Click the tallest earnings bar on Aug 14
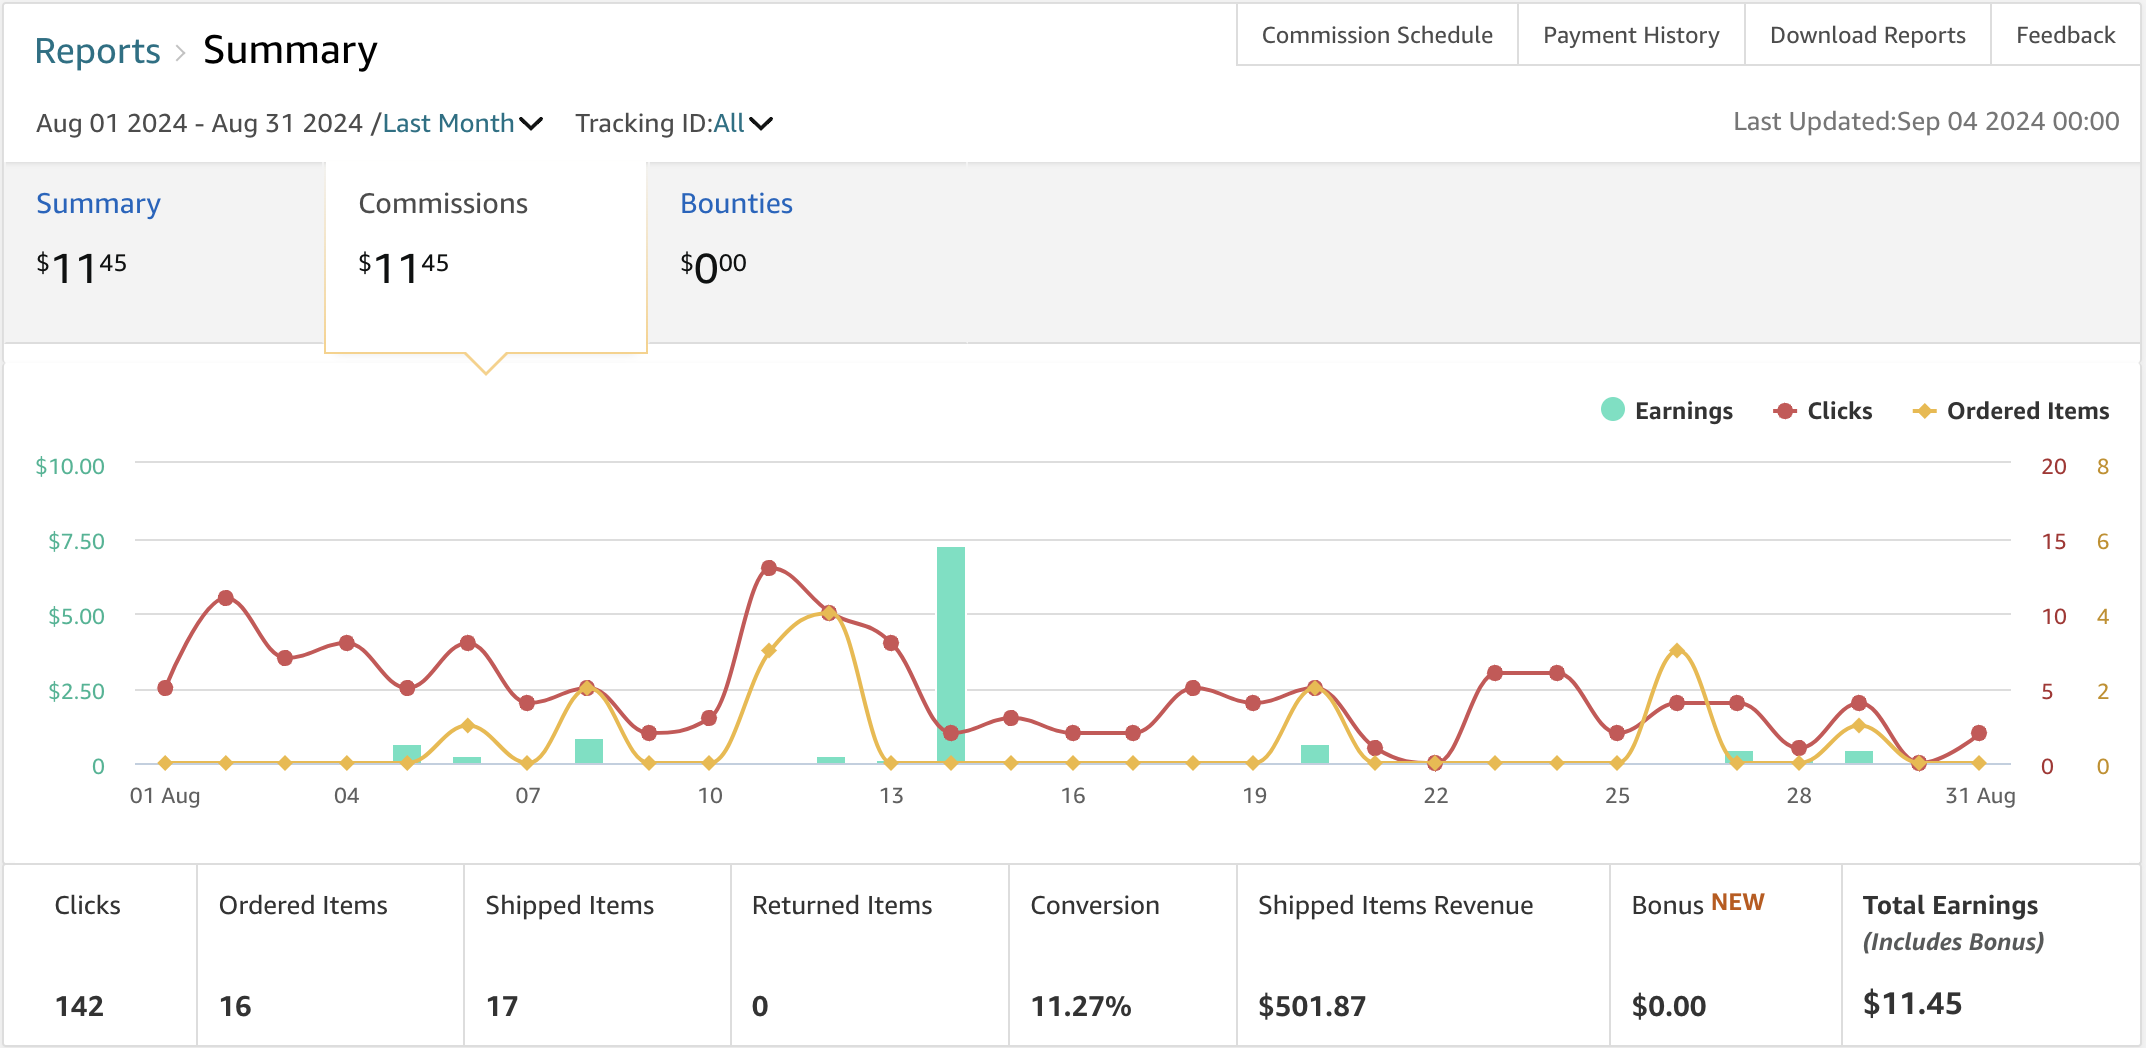Image resolution: width=2146 pixels, height=1048 pixels. tap(950, 655)
